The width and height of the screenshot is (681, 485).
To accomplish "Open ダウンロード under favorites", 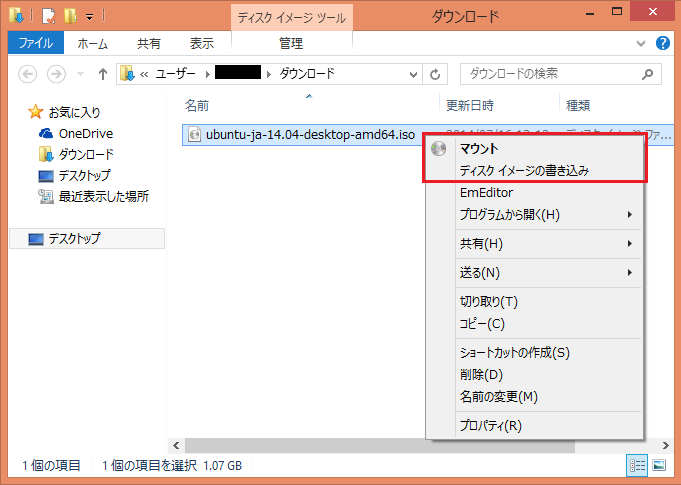I will click(x=86, y=155).
